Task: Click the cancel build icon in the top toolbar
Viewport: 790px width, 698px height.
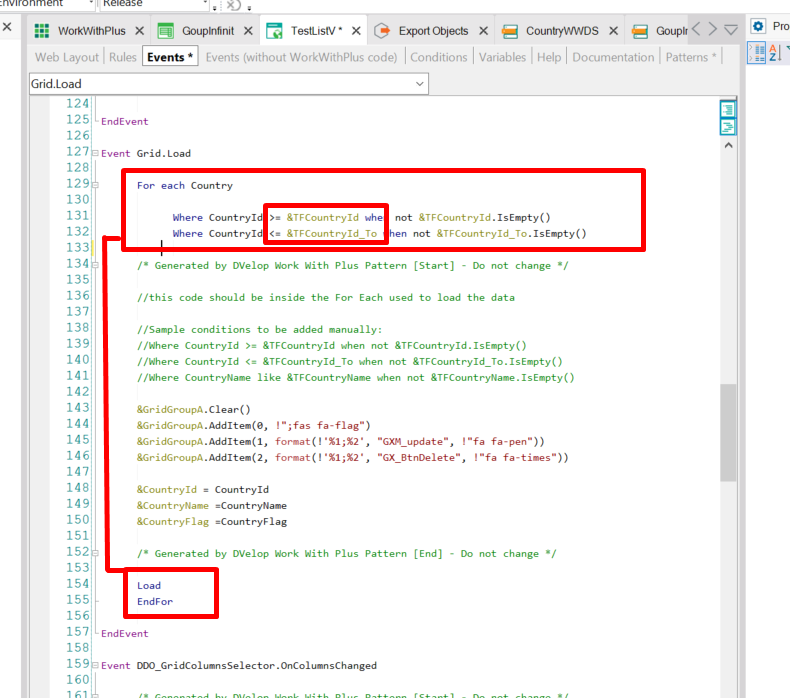Action: pyautogui.click(x=233, y=5)
